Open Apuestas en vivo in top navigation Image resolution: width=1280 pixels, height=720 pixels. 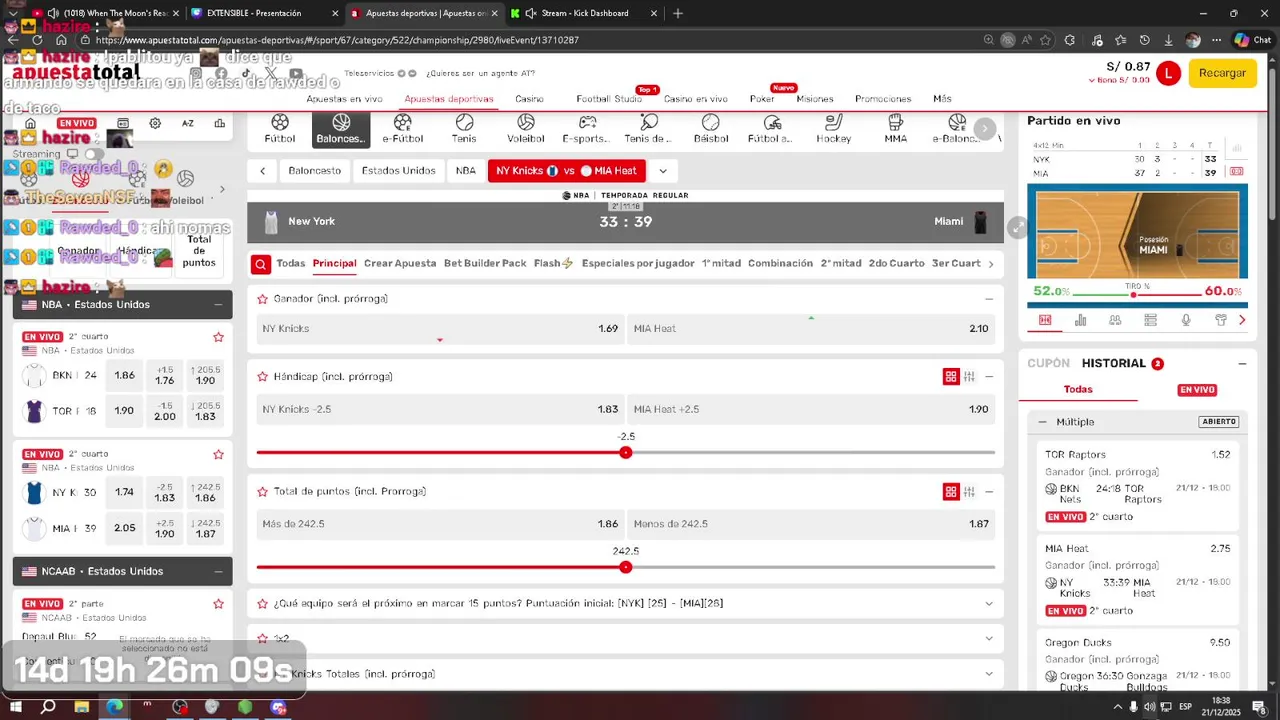(344, 99)
